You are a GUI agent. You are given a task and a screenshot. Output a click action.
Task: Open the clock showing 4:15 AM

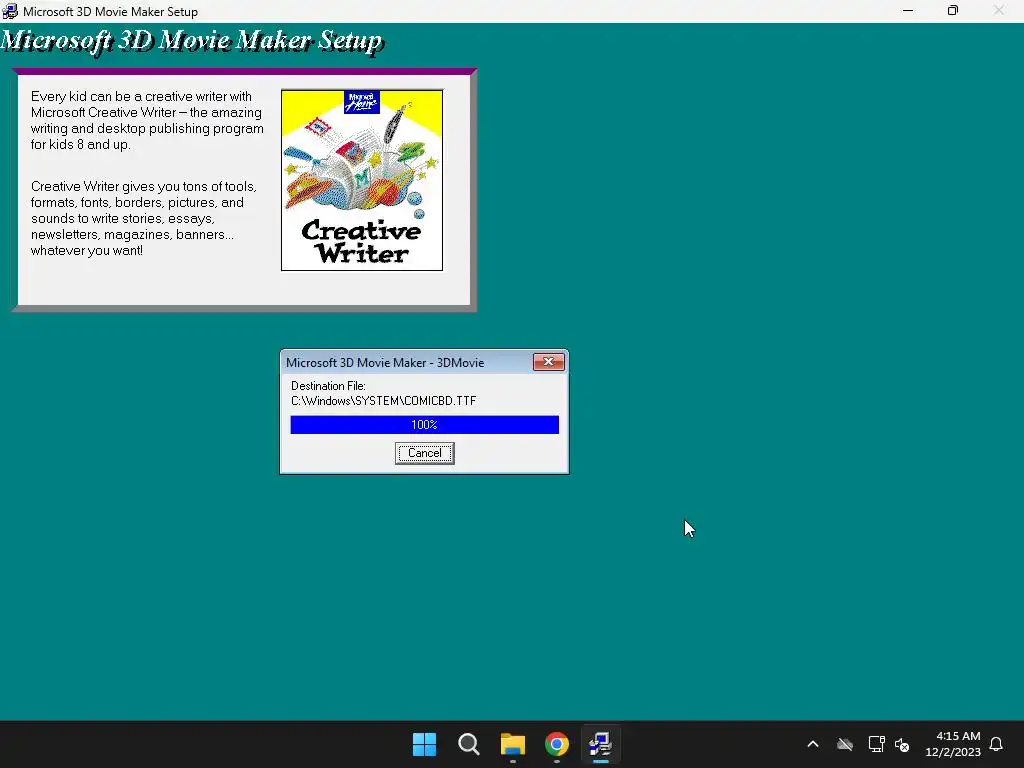(953, 744)
